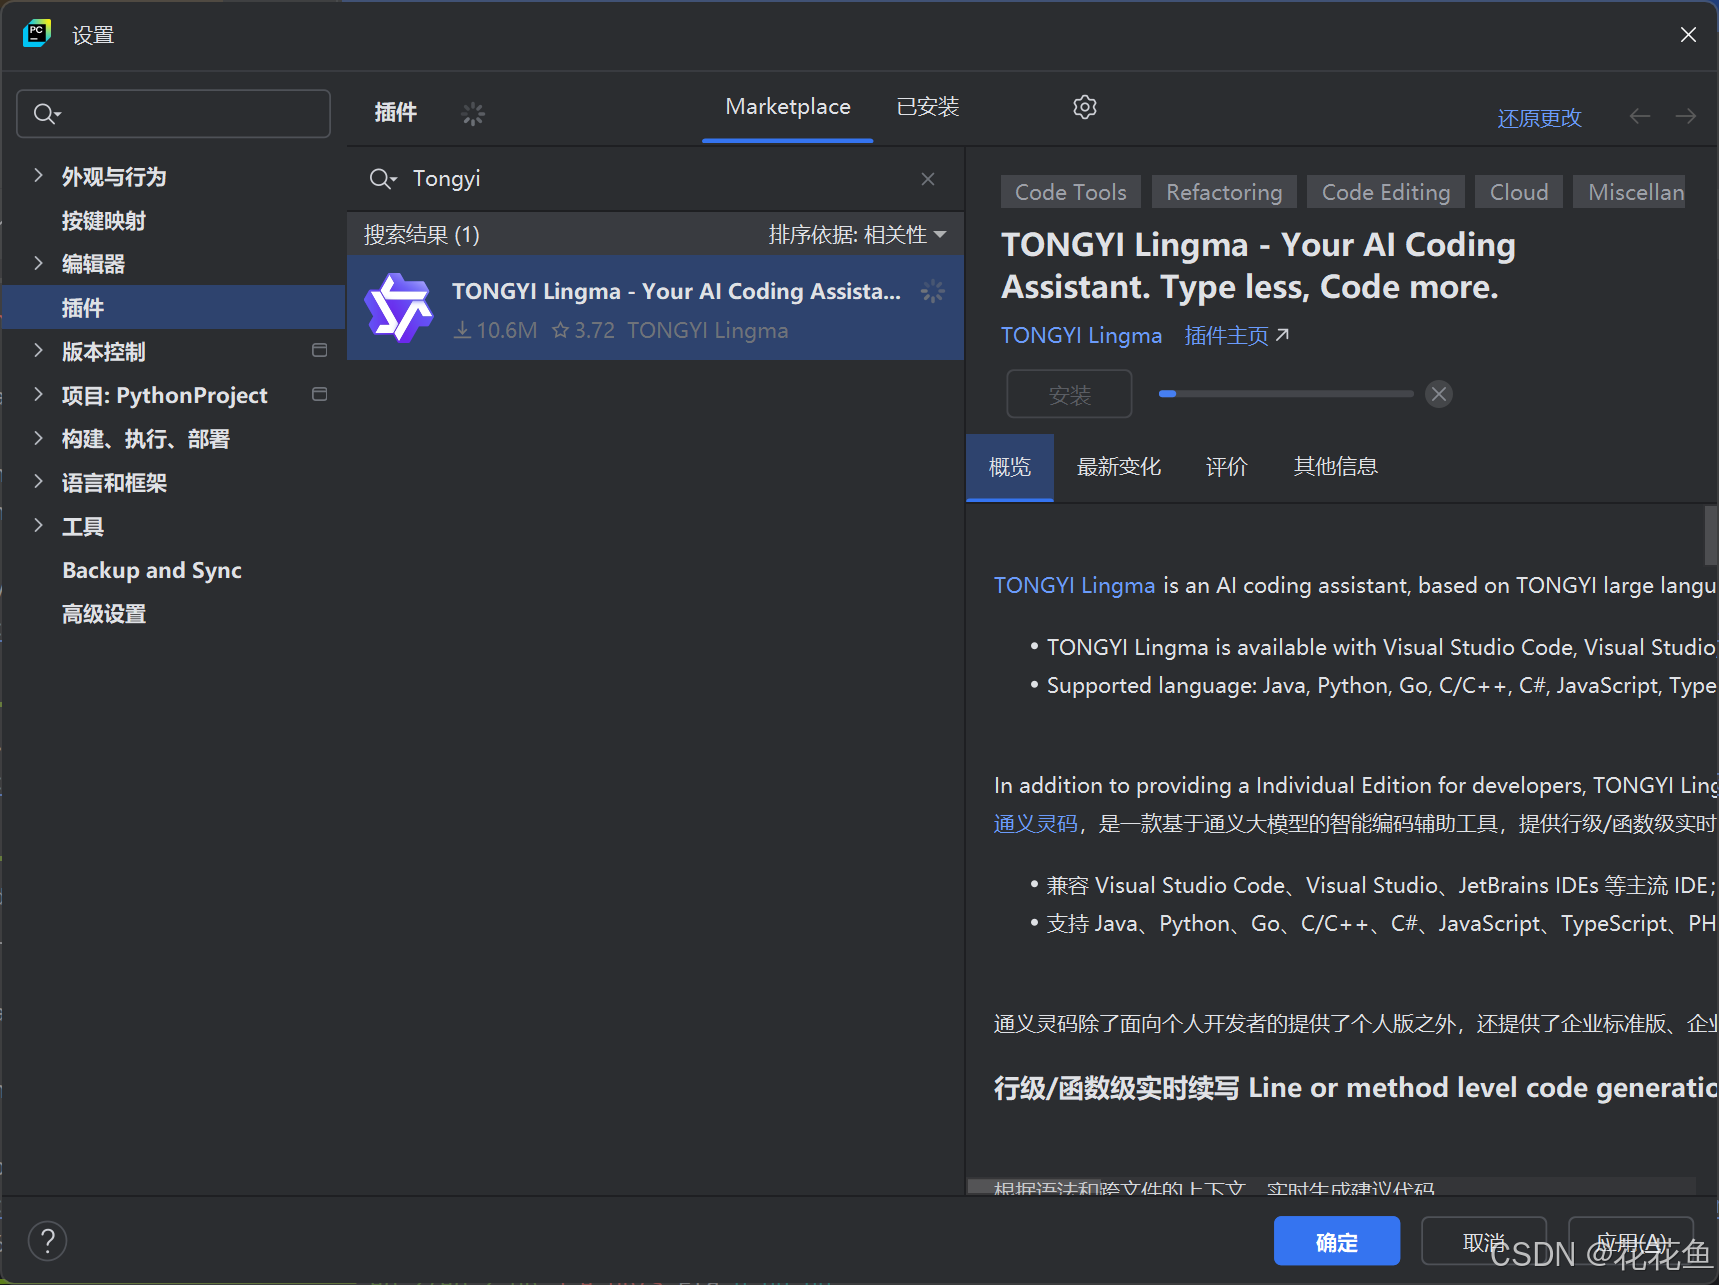Open the TONGYI Lingma link in description
The width and height of the screenshot is (1719, 1285).
[x=1074, y=586]
